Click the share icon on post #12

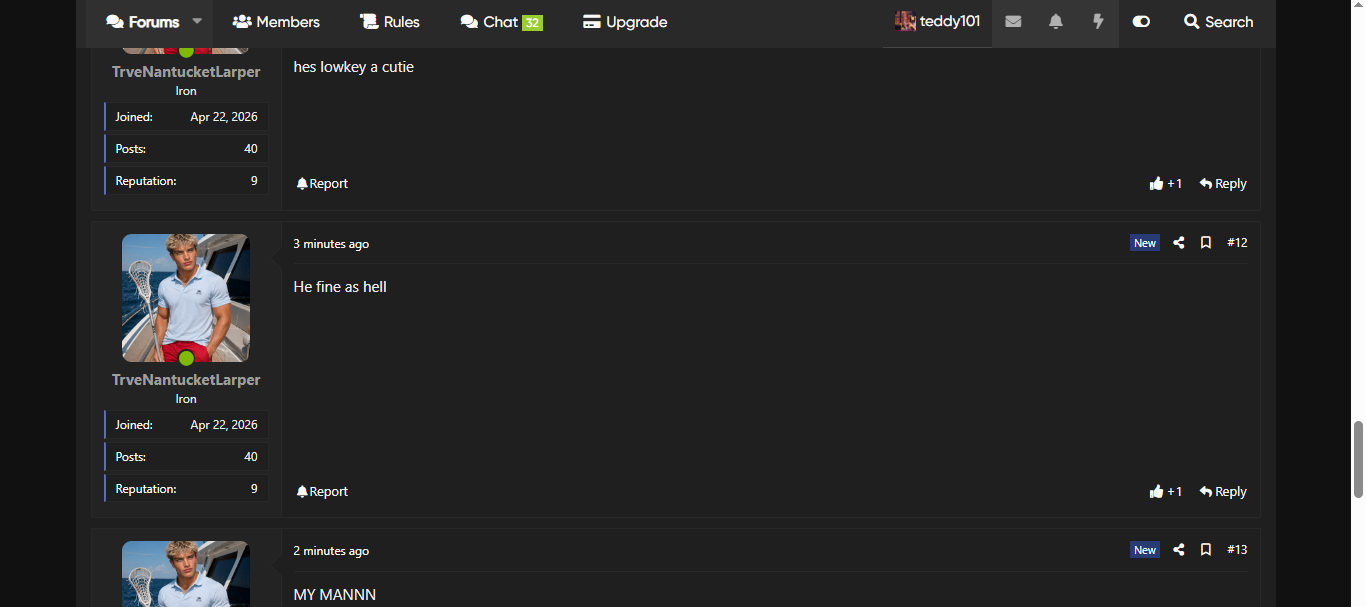pos(1179,243)
